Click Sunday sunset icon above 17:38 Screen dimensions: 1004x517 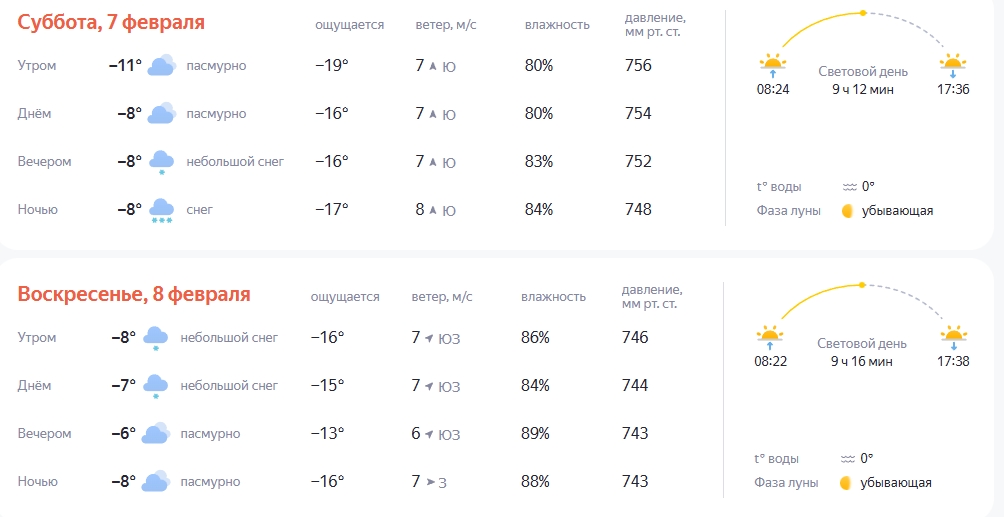click(953, 338)
